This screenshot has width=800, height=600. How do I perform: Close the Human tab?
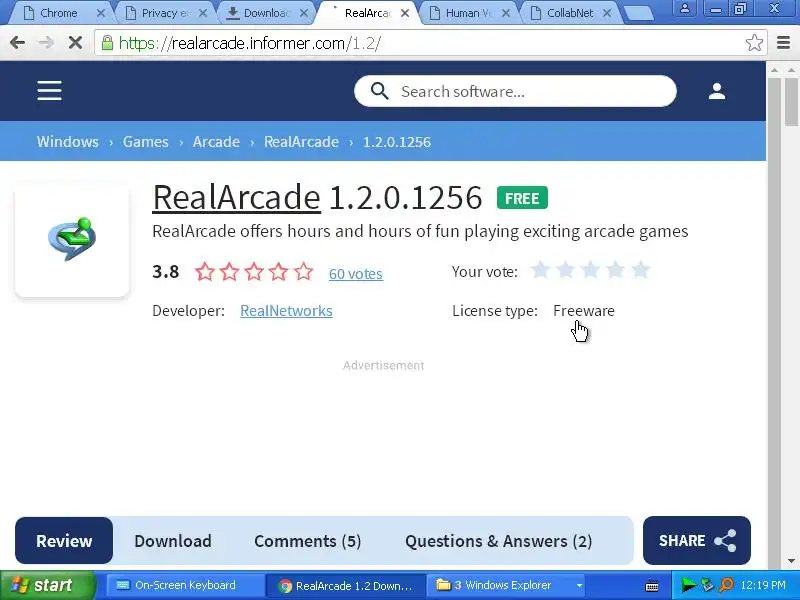pos(506,13)
